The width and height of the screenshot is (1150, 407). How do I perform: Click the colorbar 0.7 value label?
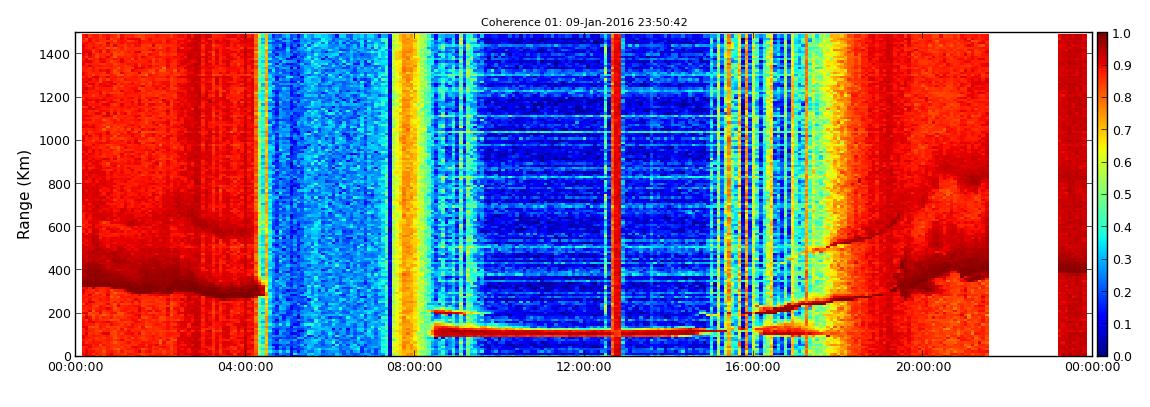point(1122,131)
